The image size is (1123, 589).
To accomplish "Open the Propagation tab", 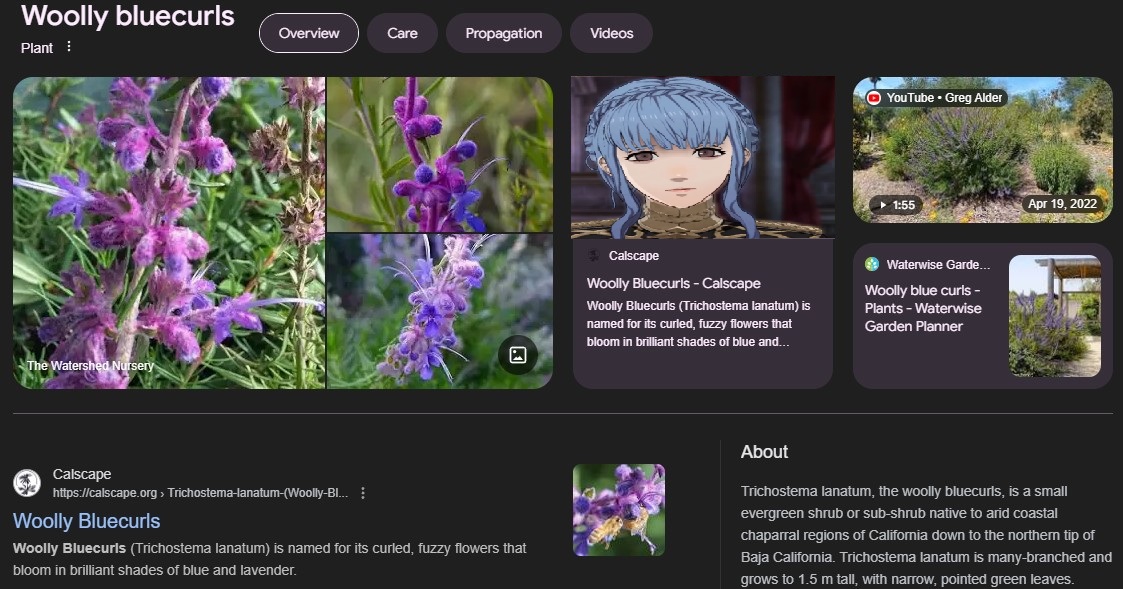I will coord(503,33).
